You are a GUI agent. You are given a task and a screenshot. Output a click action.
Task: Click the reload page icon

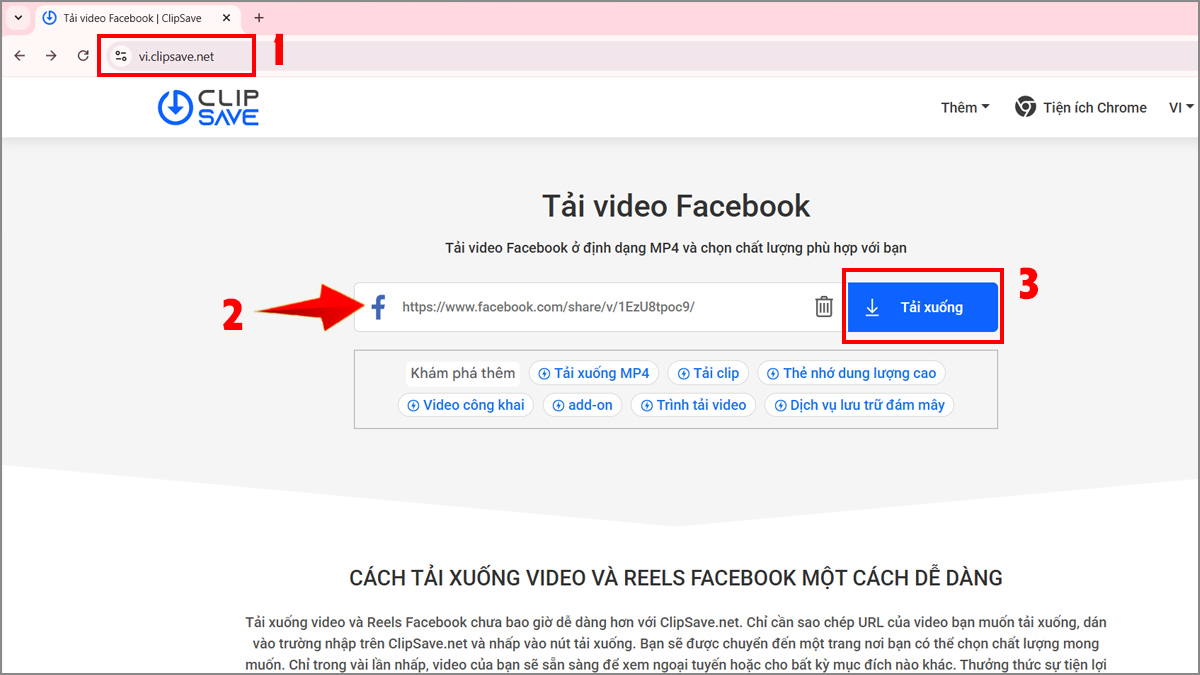(x=83, y=55)
